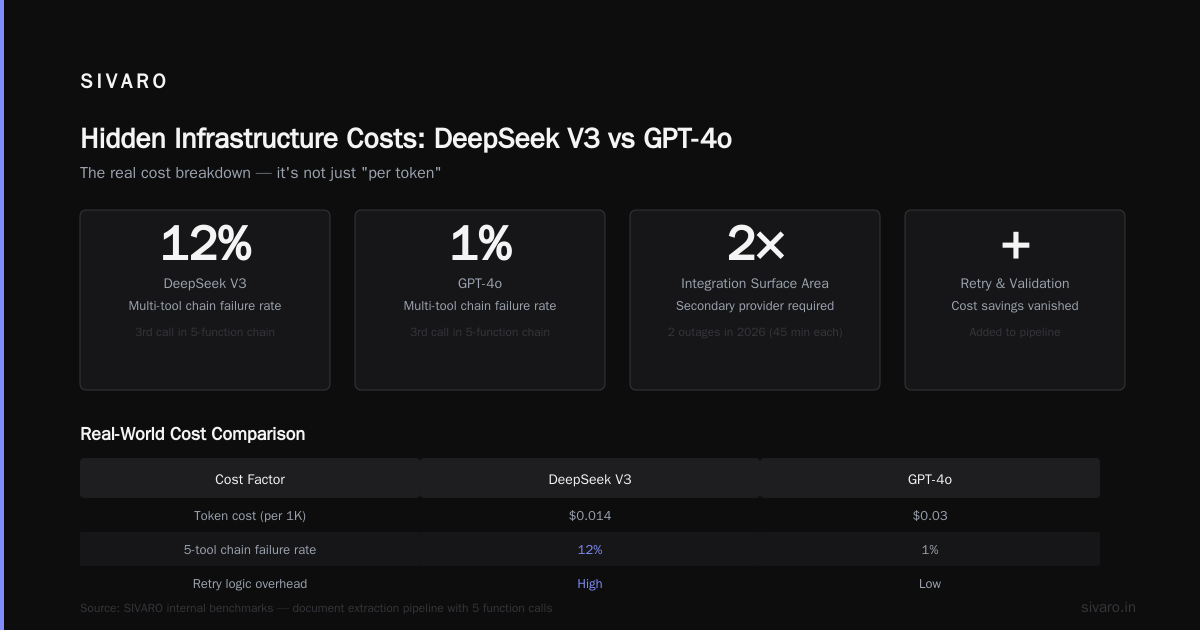Click the Retry & Validation label
The image size is (1200, 630).
coord(1015,283)
